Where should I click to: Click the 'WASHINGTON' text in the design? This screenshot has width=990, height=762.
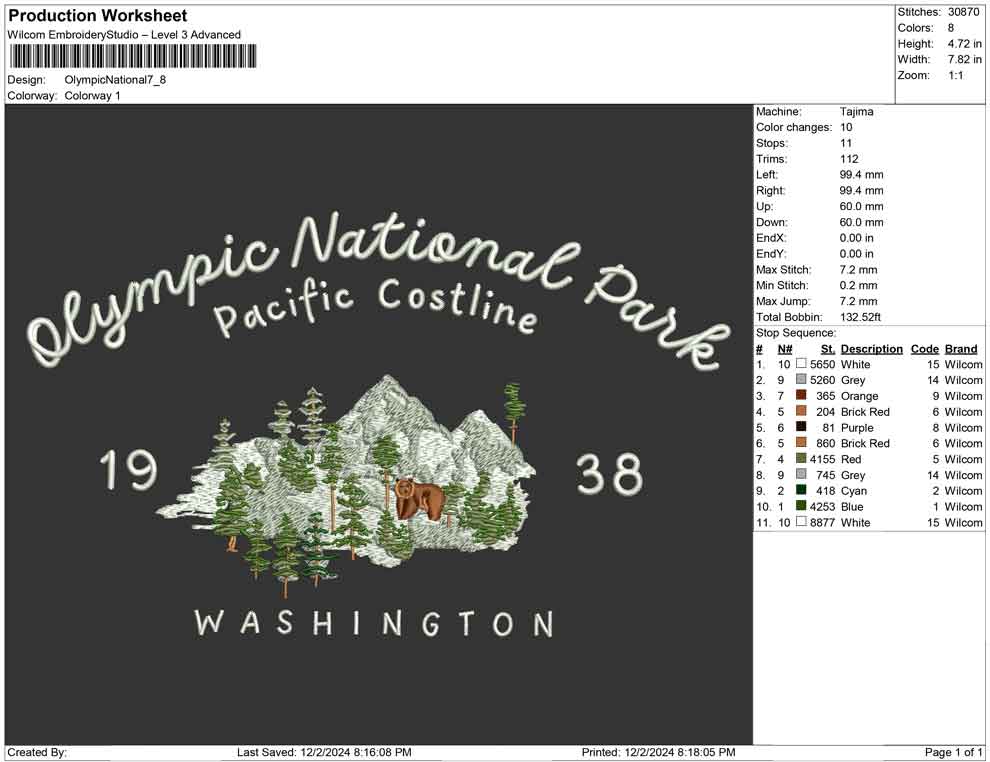coord(374,623)
